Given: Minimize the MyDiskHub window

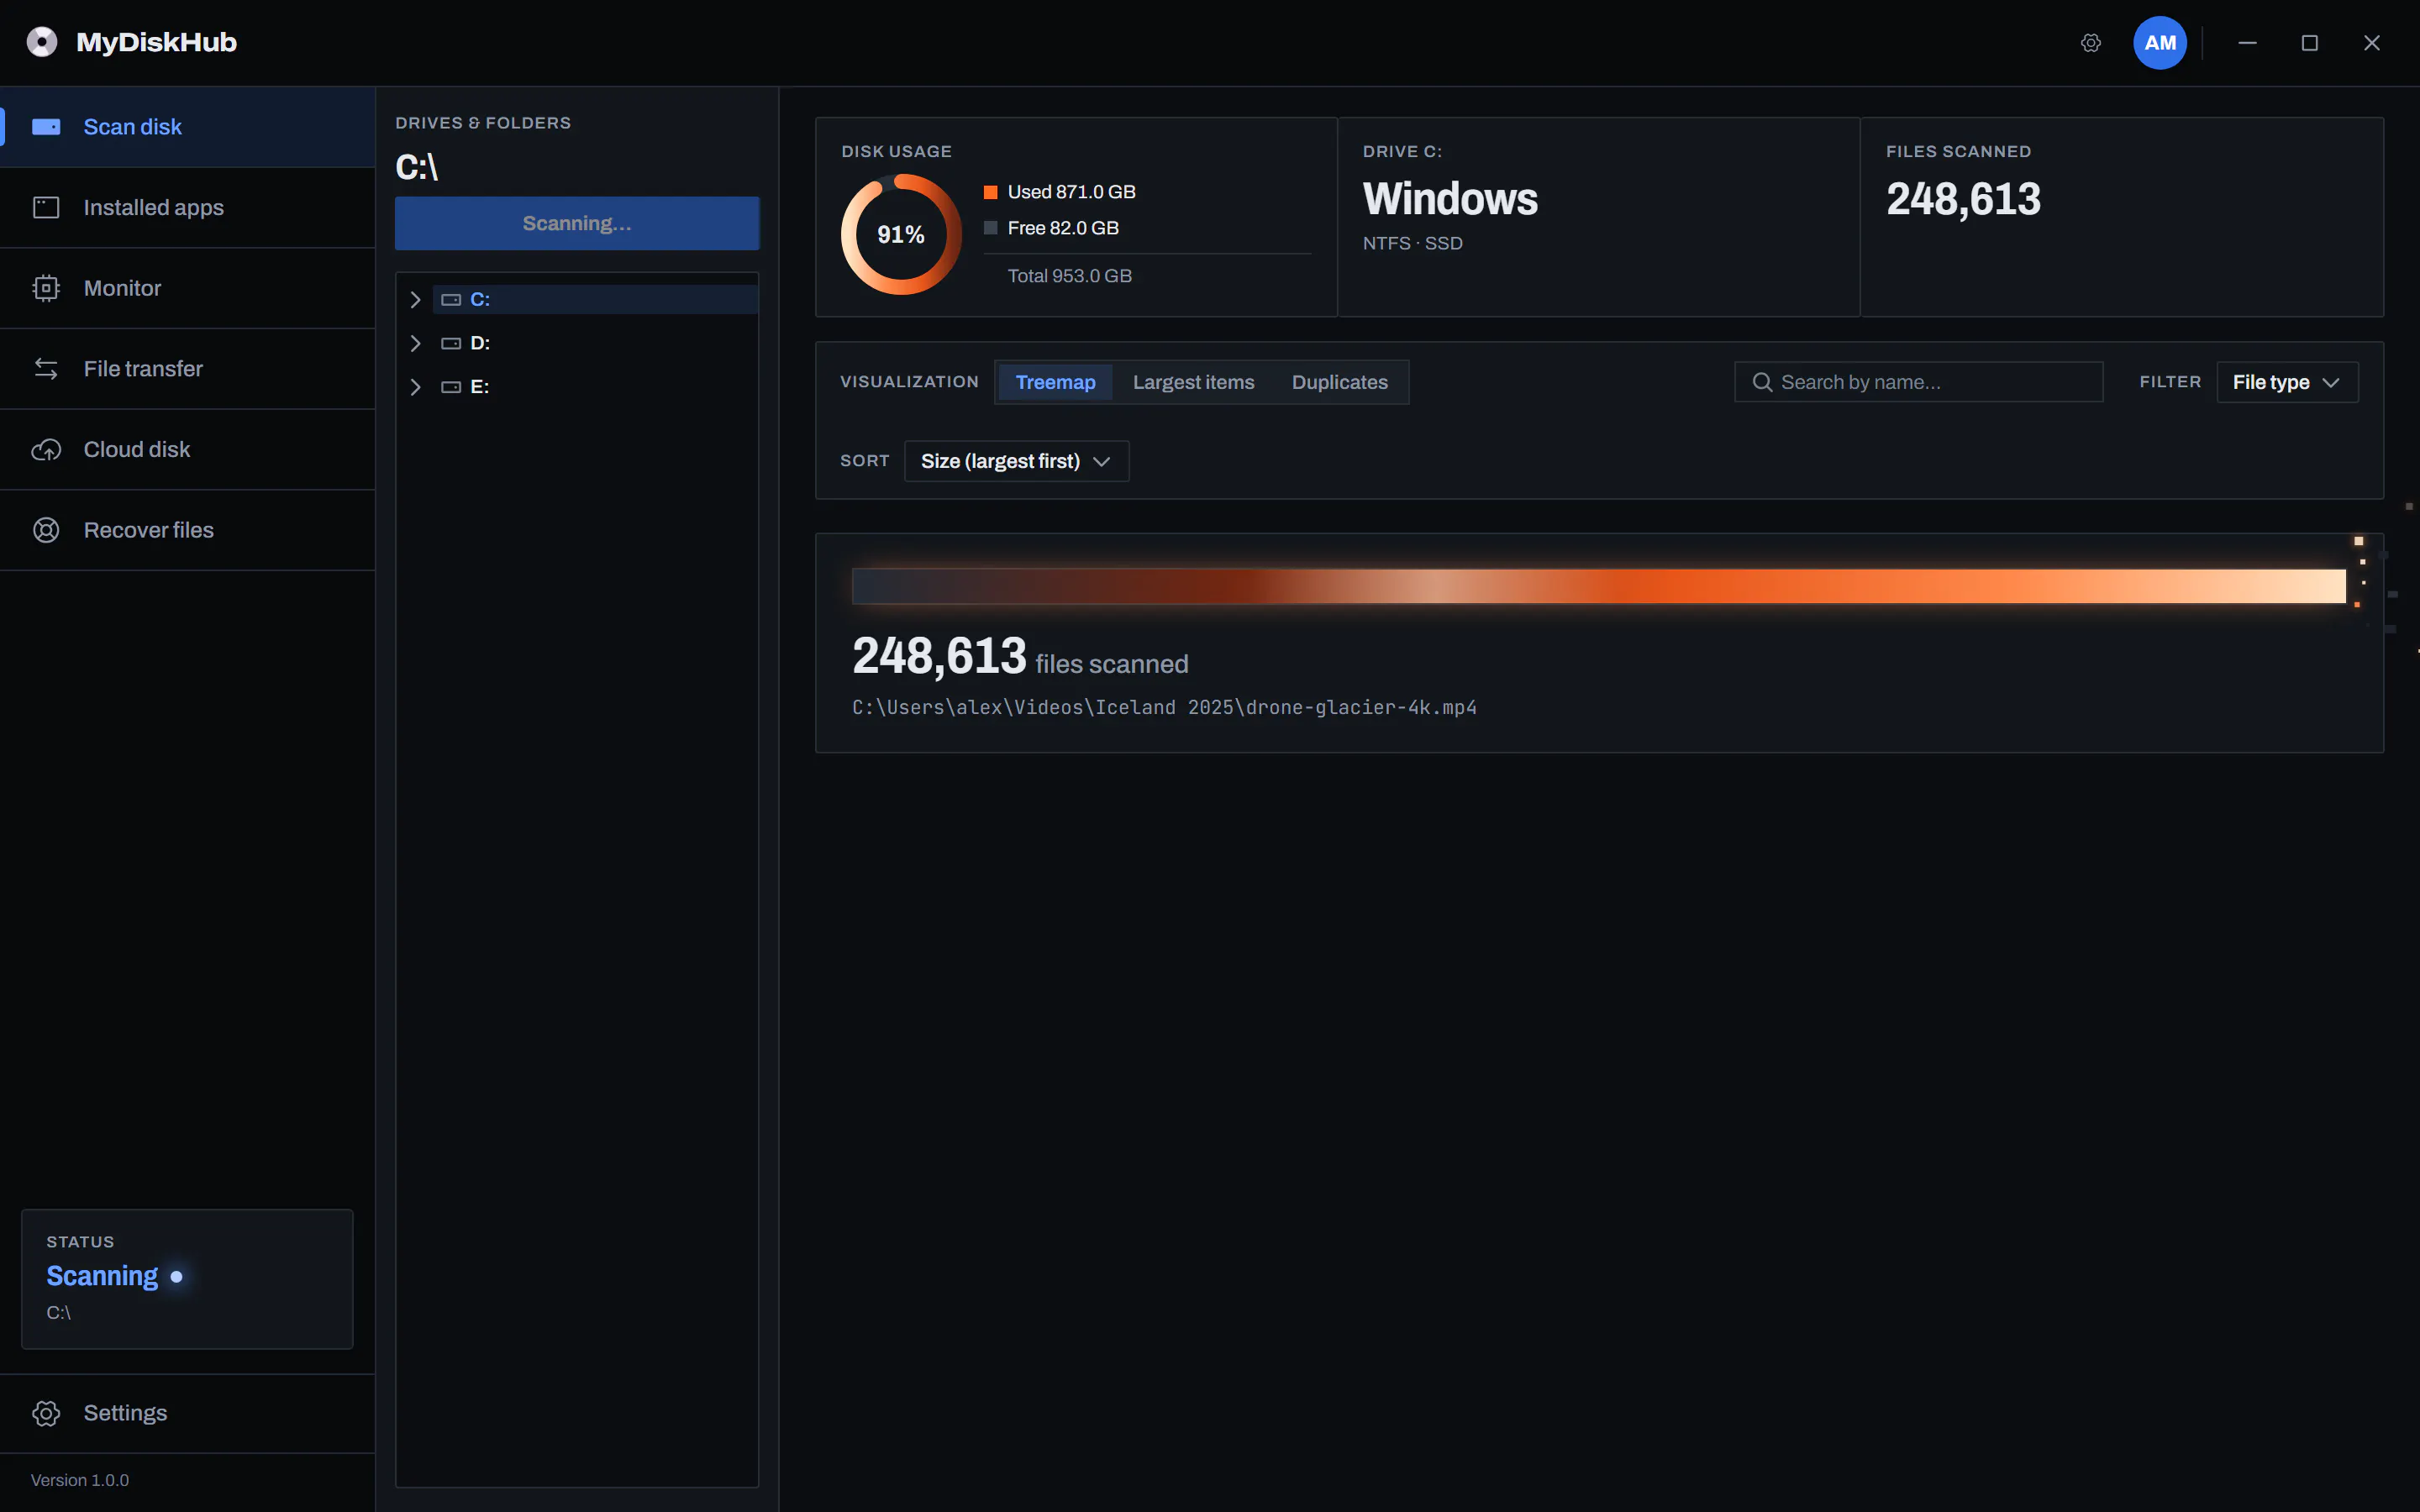Looking at the screenshot, I should pyautogui.click(x=2247, y=43).
